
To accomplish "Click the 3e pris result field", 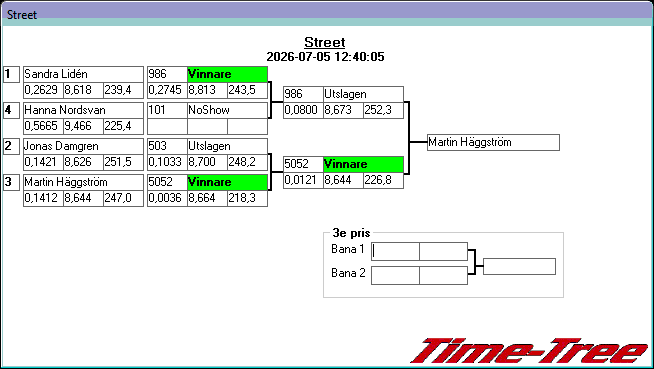I will pos(519,266).
